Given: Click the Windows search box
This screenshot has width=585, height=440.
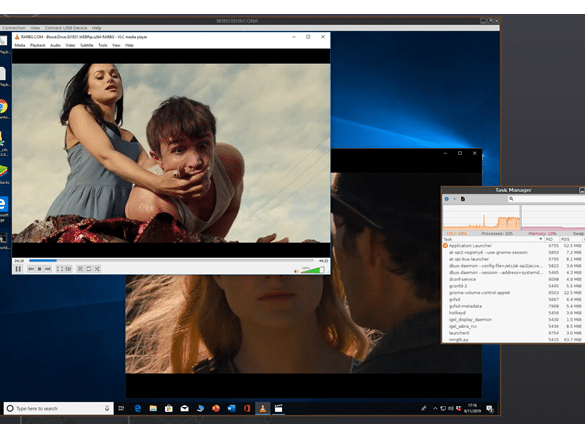Looking at the screenshot, I should tap(58, 408).
